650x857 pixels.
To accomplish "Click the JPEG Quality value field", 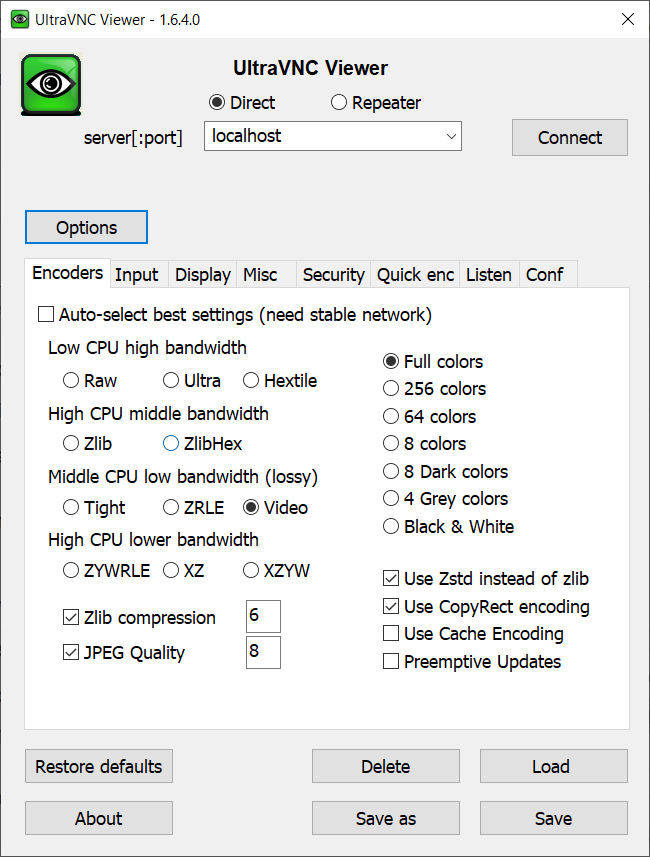I will (263, 652).
